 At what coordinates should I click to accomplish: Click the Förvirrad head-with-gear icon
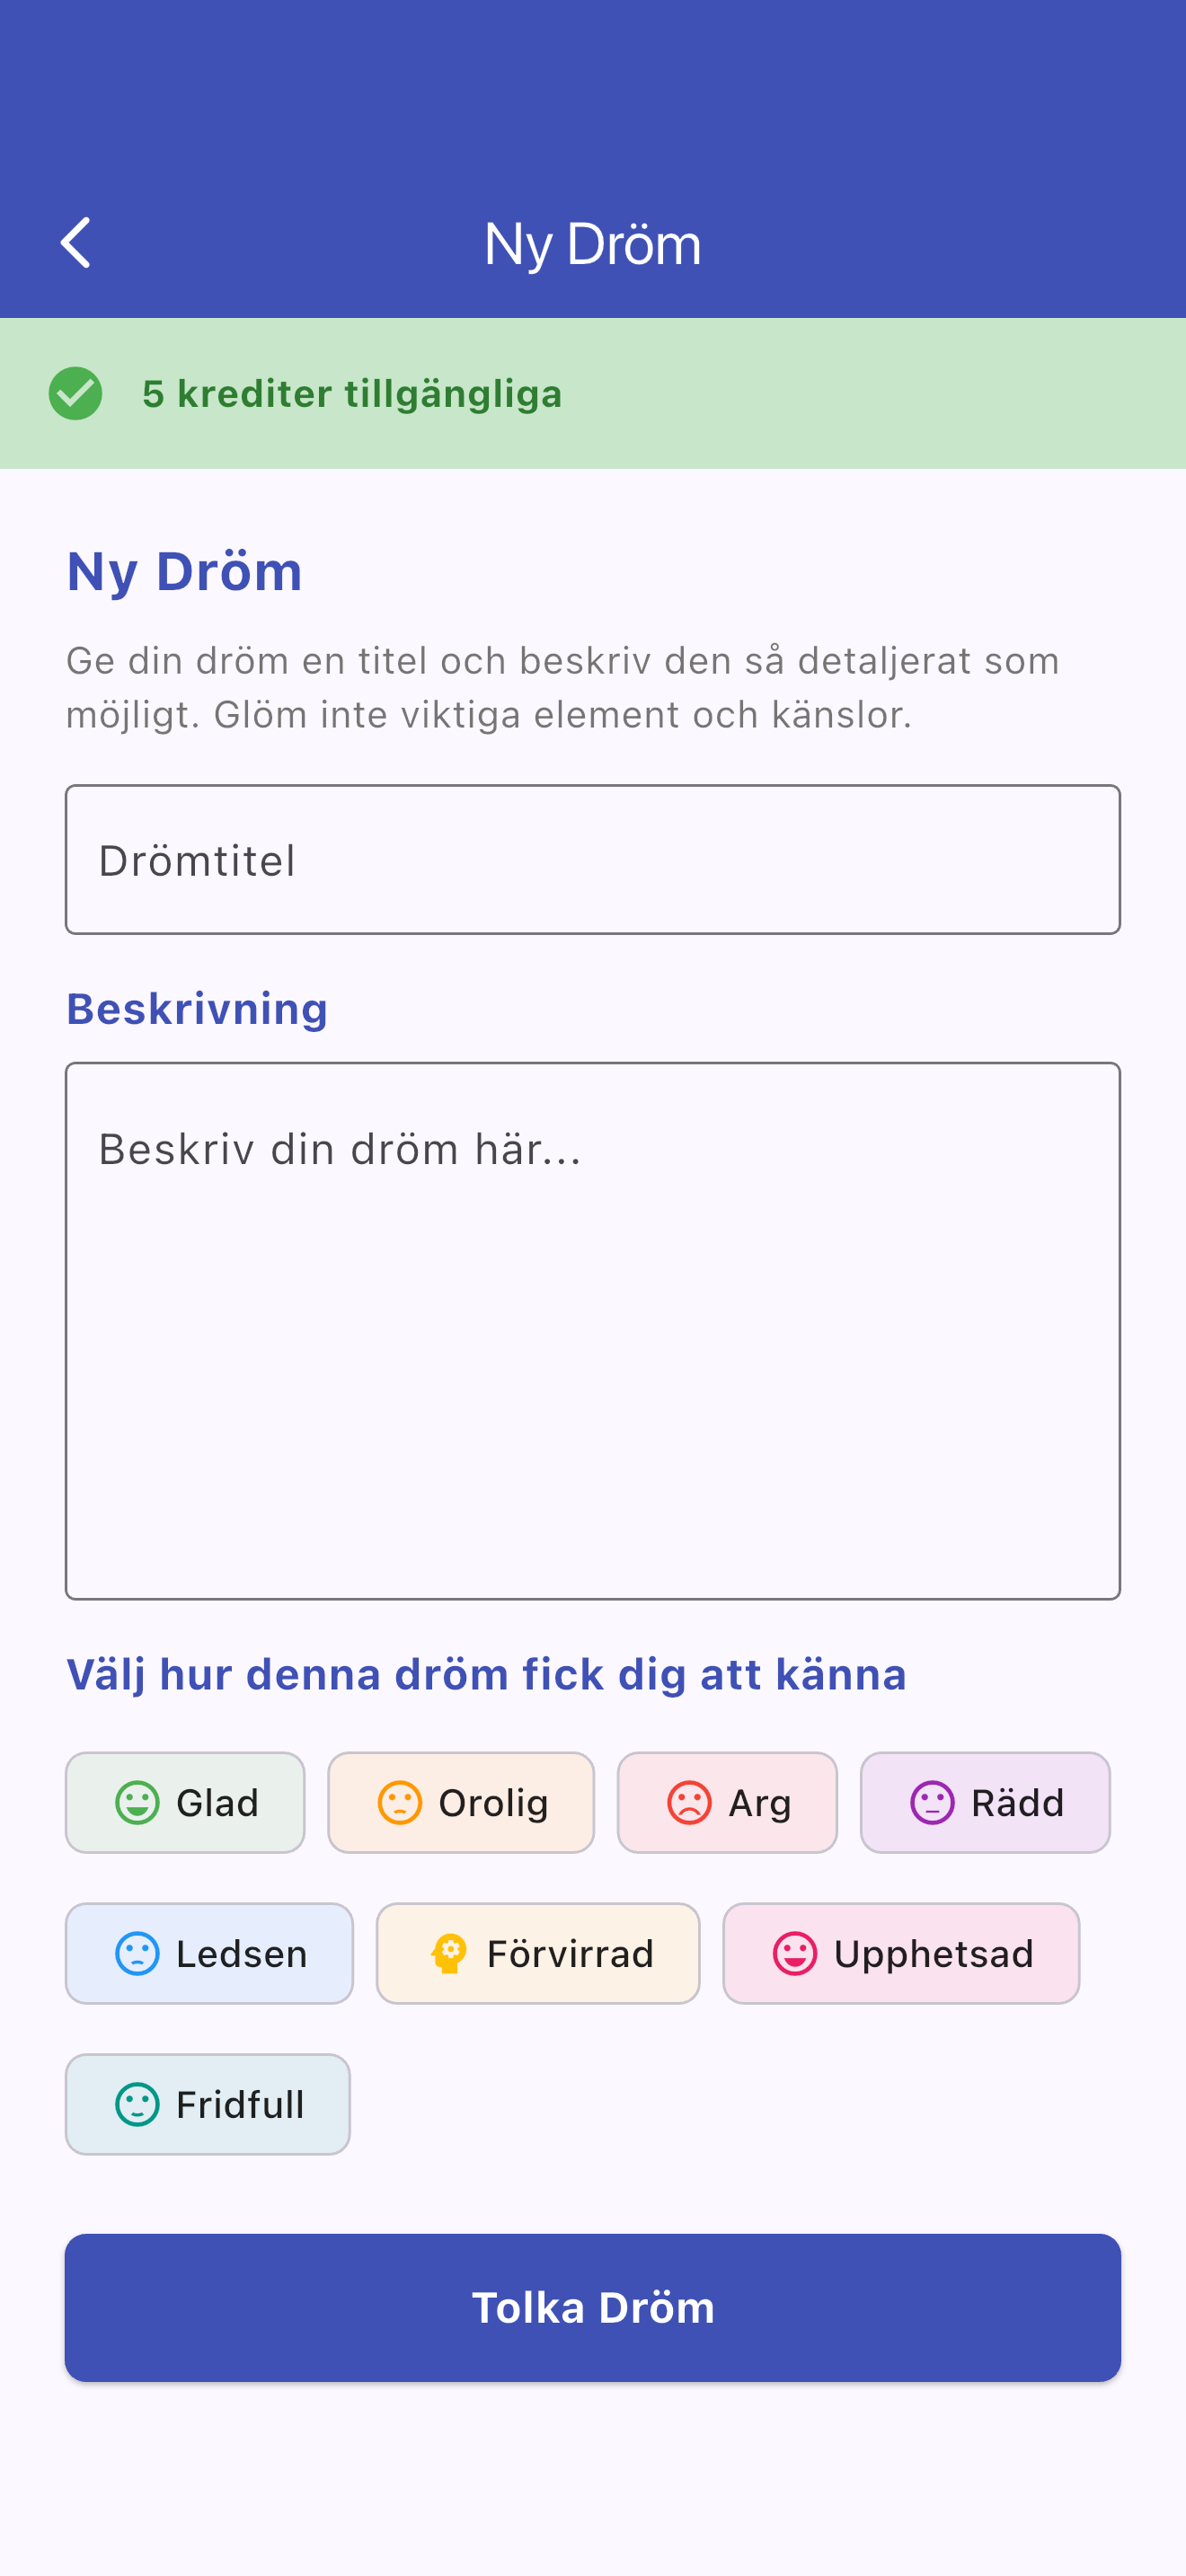coord(450,1952)
